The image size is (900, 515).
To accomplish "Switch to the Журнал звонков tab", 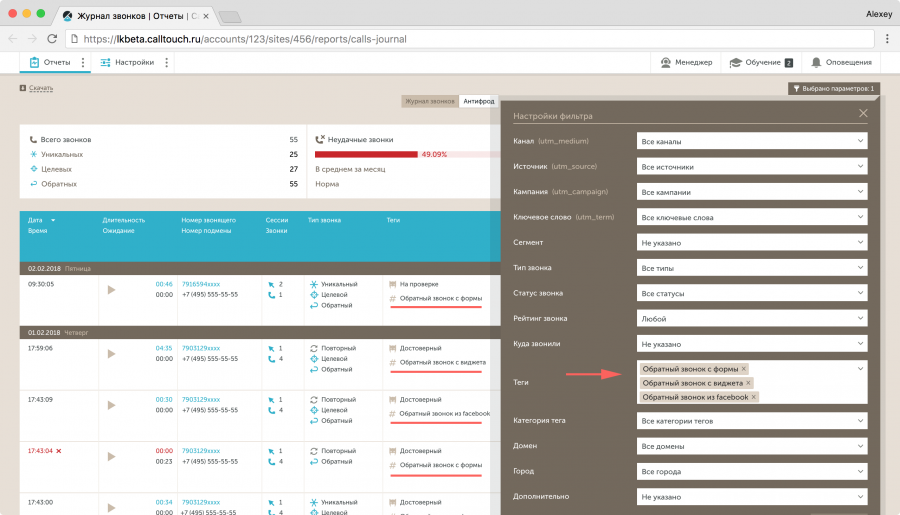I will tap(429, 101).
